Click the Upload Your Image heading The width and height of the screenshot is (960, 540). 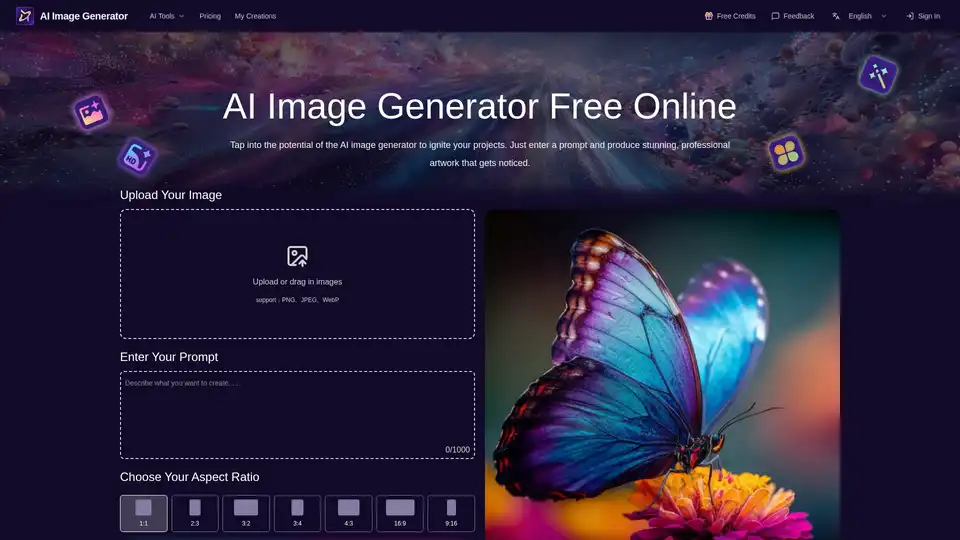(x=171, y=195)
